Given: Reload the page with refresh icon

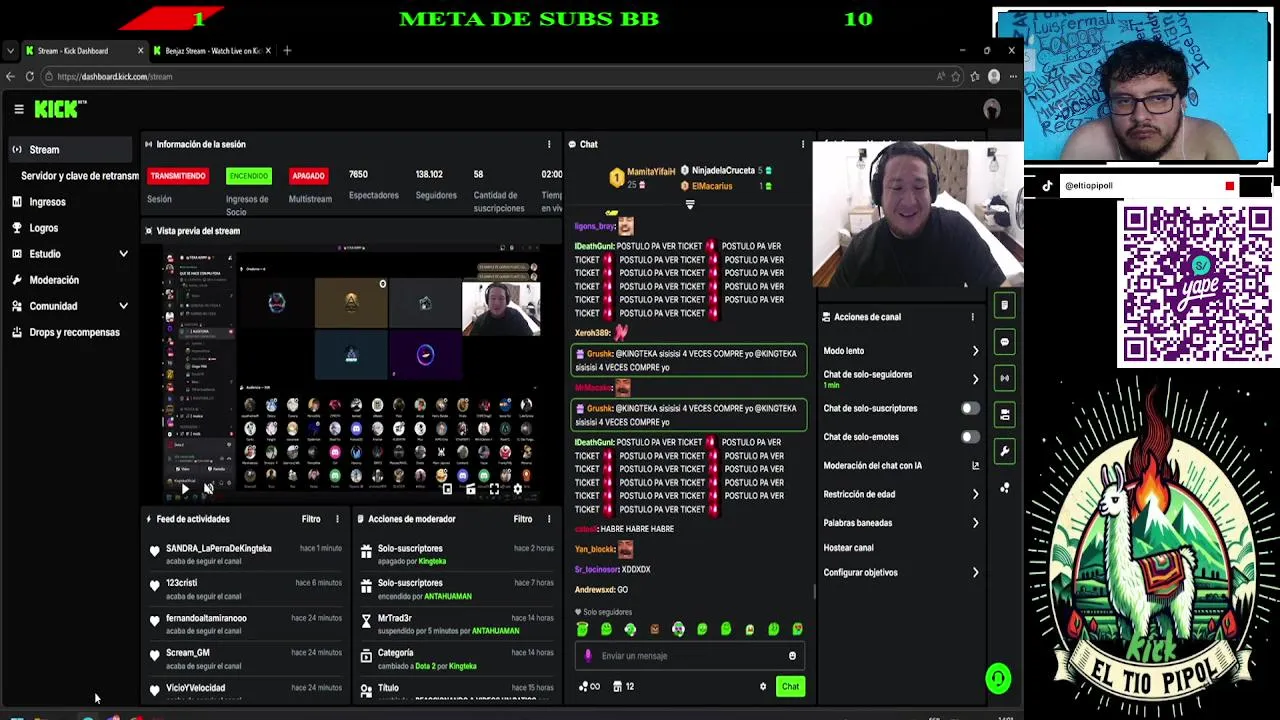Looking at the screenshot, I should (29, 76).
